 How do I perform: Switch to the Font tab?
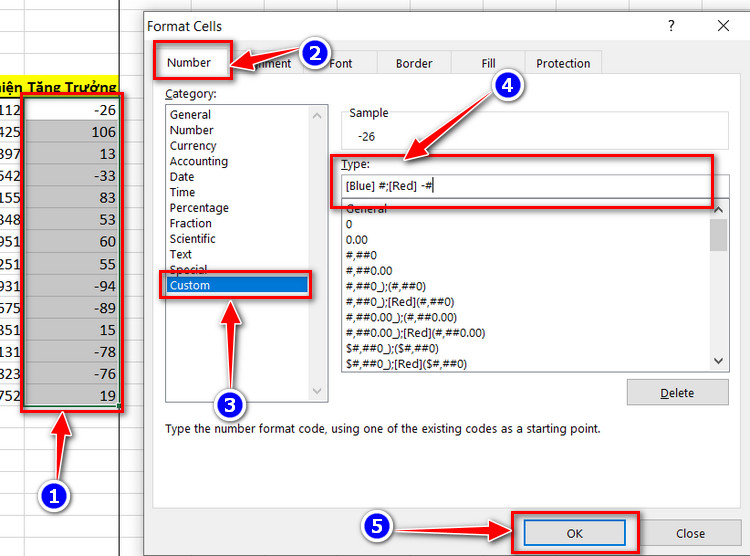click(341, 64)
